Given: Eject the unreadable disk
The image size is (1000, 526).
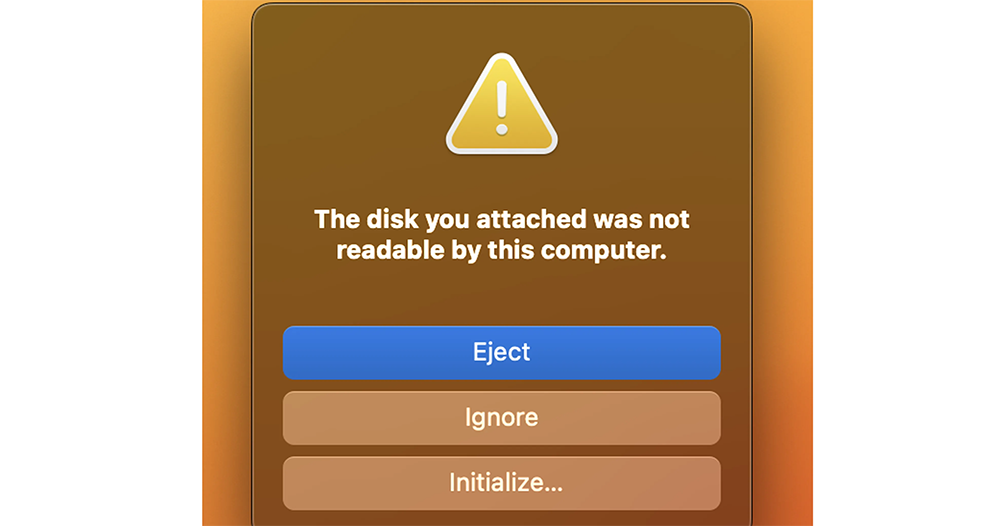Looking at the screenshot, I should click(x=501, y=353).
